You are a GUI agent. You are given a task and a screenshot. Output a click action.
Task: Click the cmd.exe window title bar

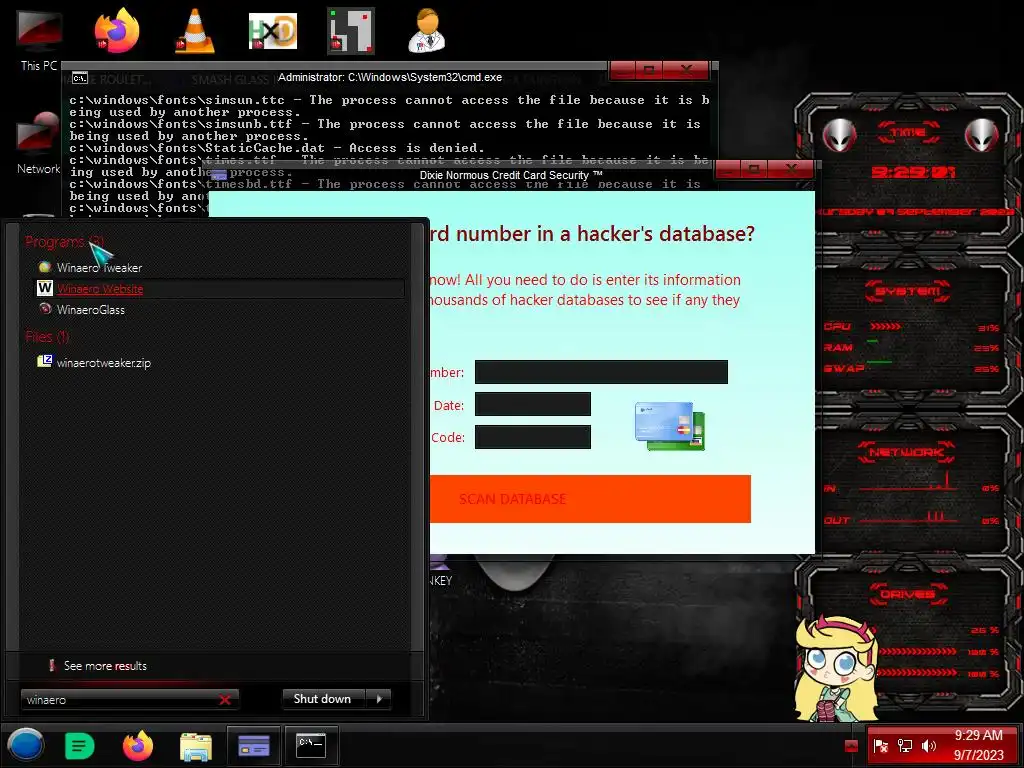pyautogui.click(x=390, y=77)
